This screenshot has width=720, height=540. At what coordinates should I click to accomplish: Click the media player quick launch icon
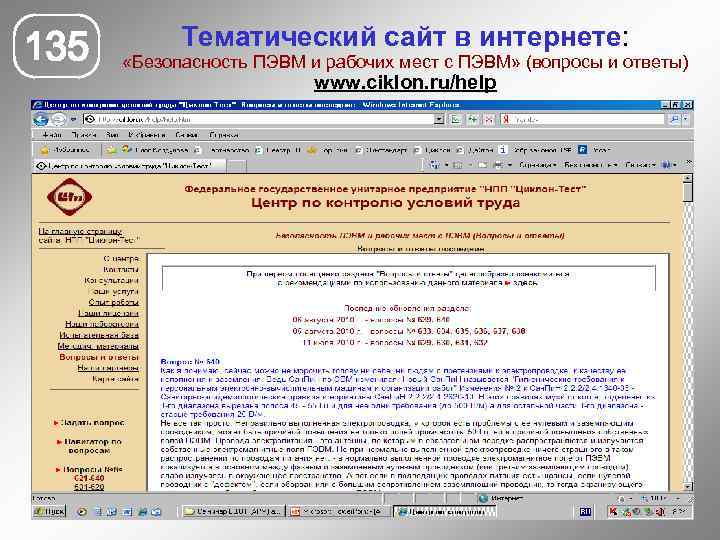82,512
